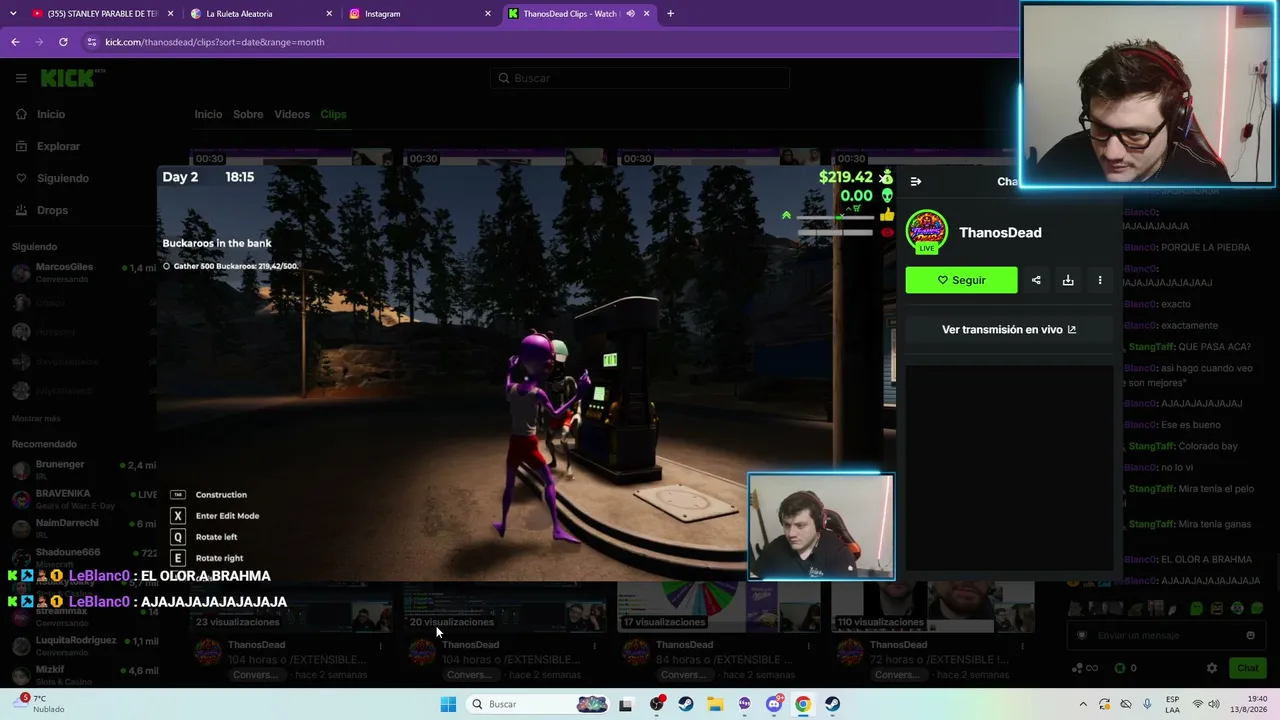Viewport: 1280px width, 720px height.
Task: Click the Chrome back arrow
Action: [x=15, y=42]
